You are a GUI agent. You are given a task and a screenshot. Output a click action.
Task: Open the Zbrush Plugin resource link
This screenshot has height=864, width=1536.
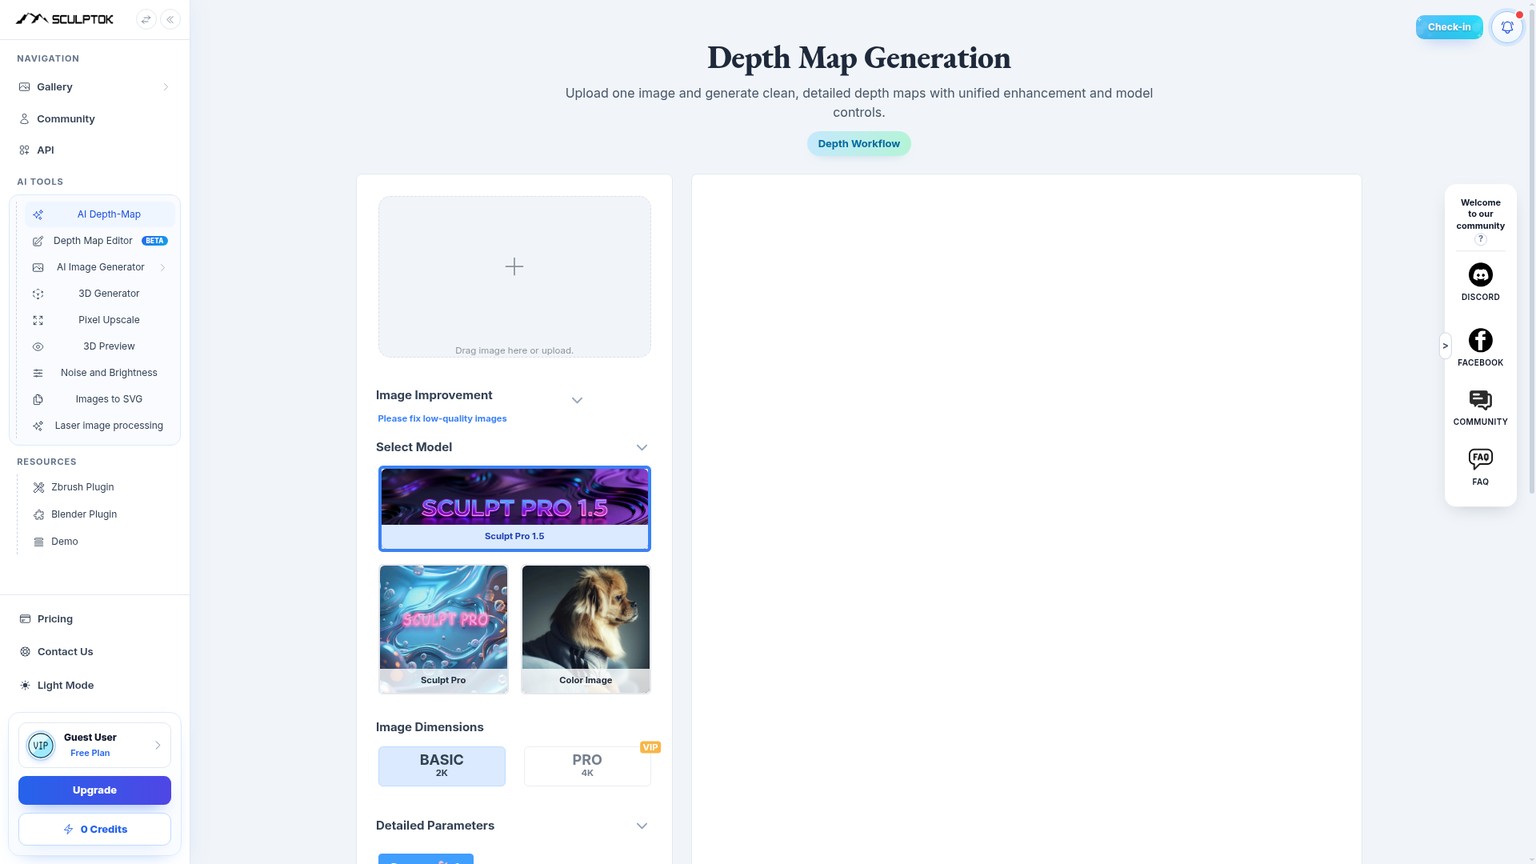(82, 487)
